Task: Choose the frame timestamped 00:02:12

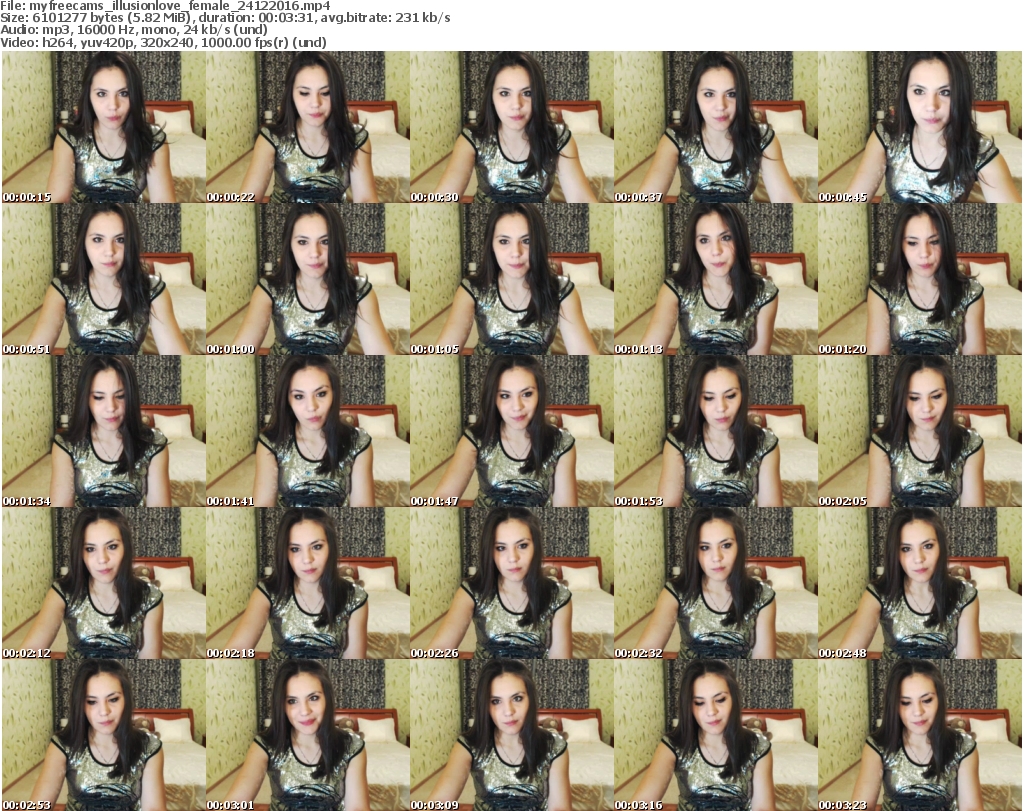Action: tap(104, 583)
